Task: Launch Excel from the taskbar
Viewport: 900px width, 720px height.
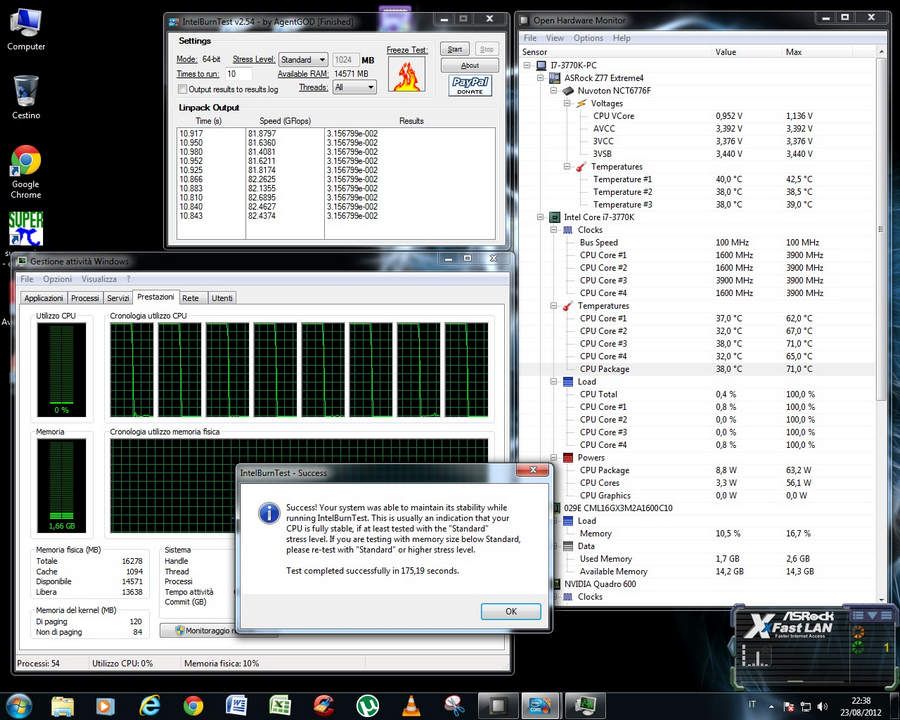Action: (x=280, y=706)
